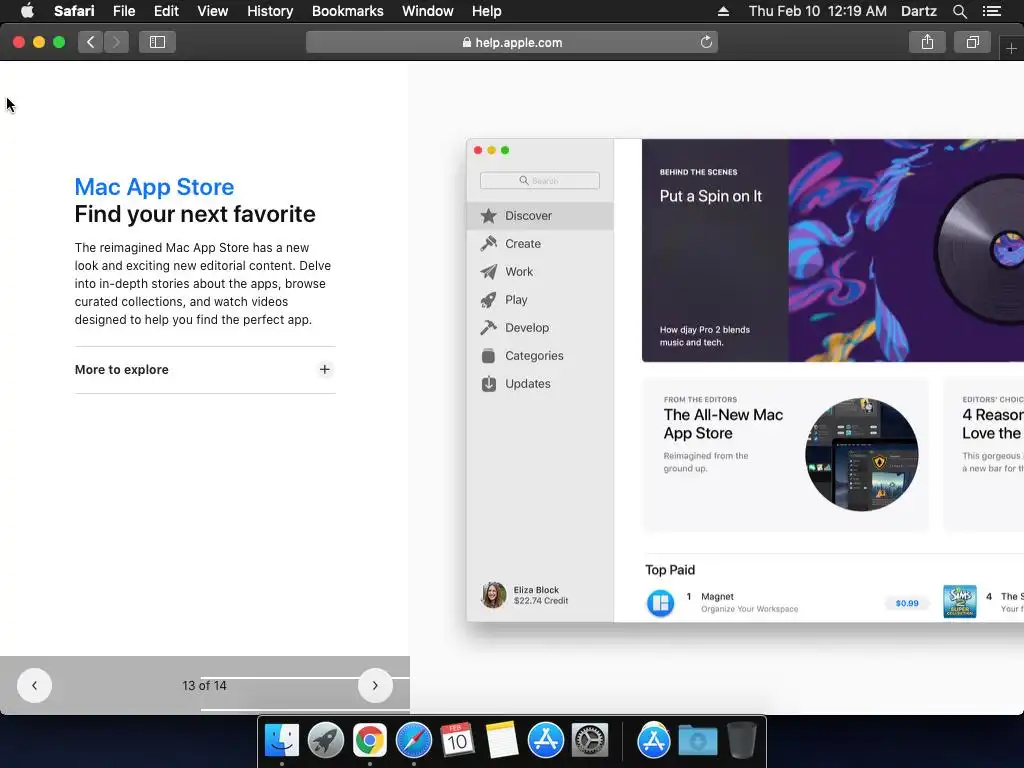Viewport: 1024px width, 768px height.
Task: Open Safari from the Dock
Action: [413, 741]
